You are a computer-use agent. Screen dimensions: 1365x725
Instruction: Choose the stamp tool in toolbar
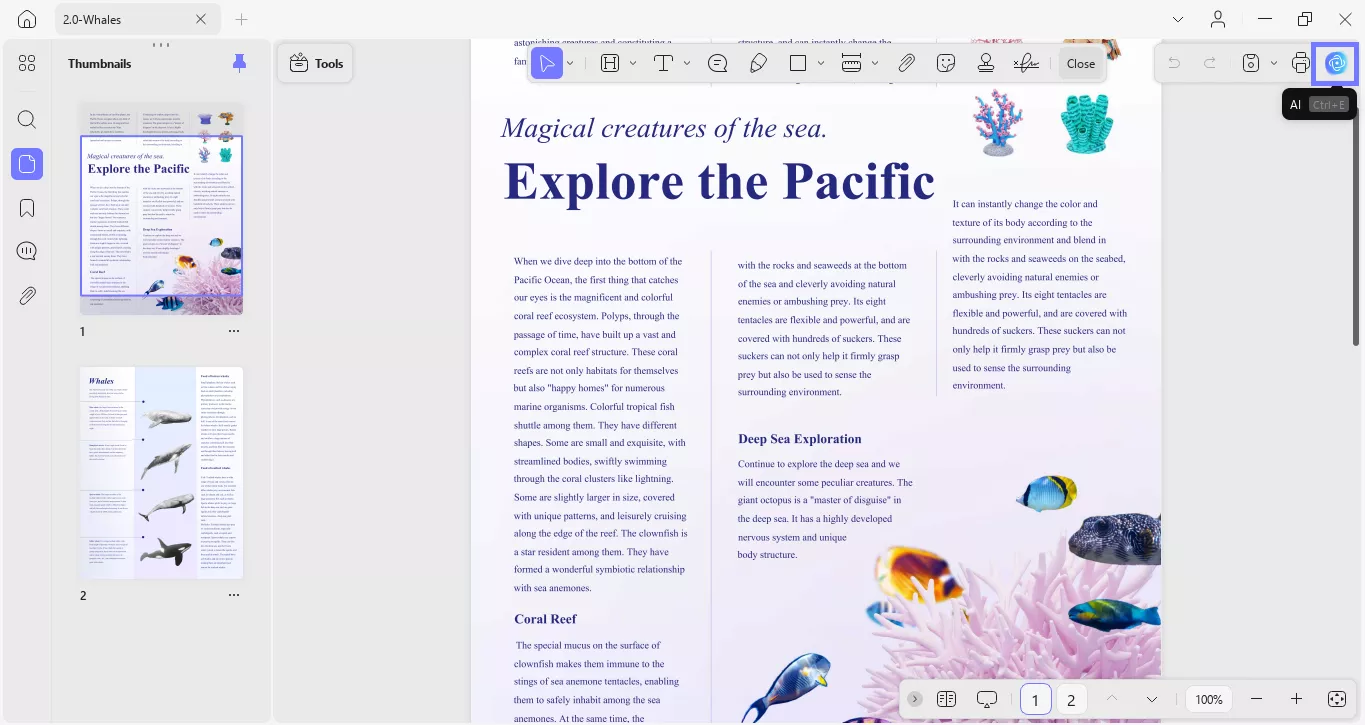pyautogui.click(x=985, y=63)
